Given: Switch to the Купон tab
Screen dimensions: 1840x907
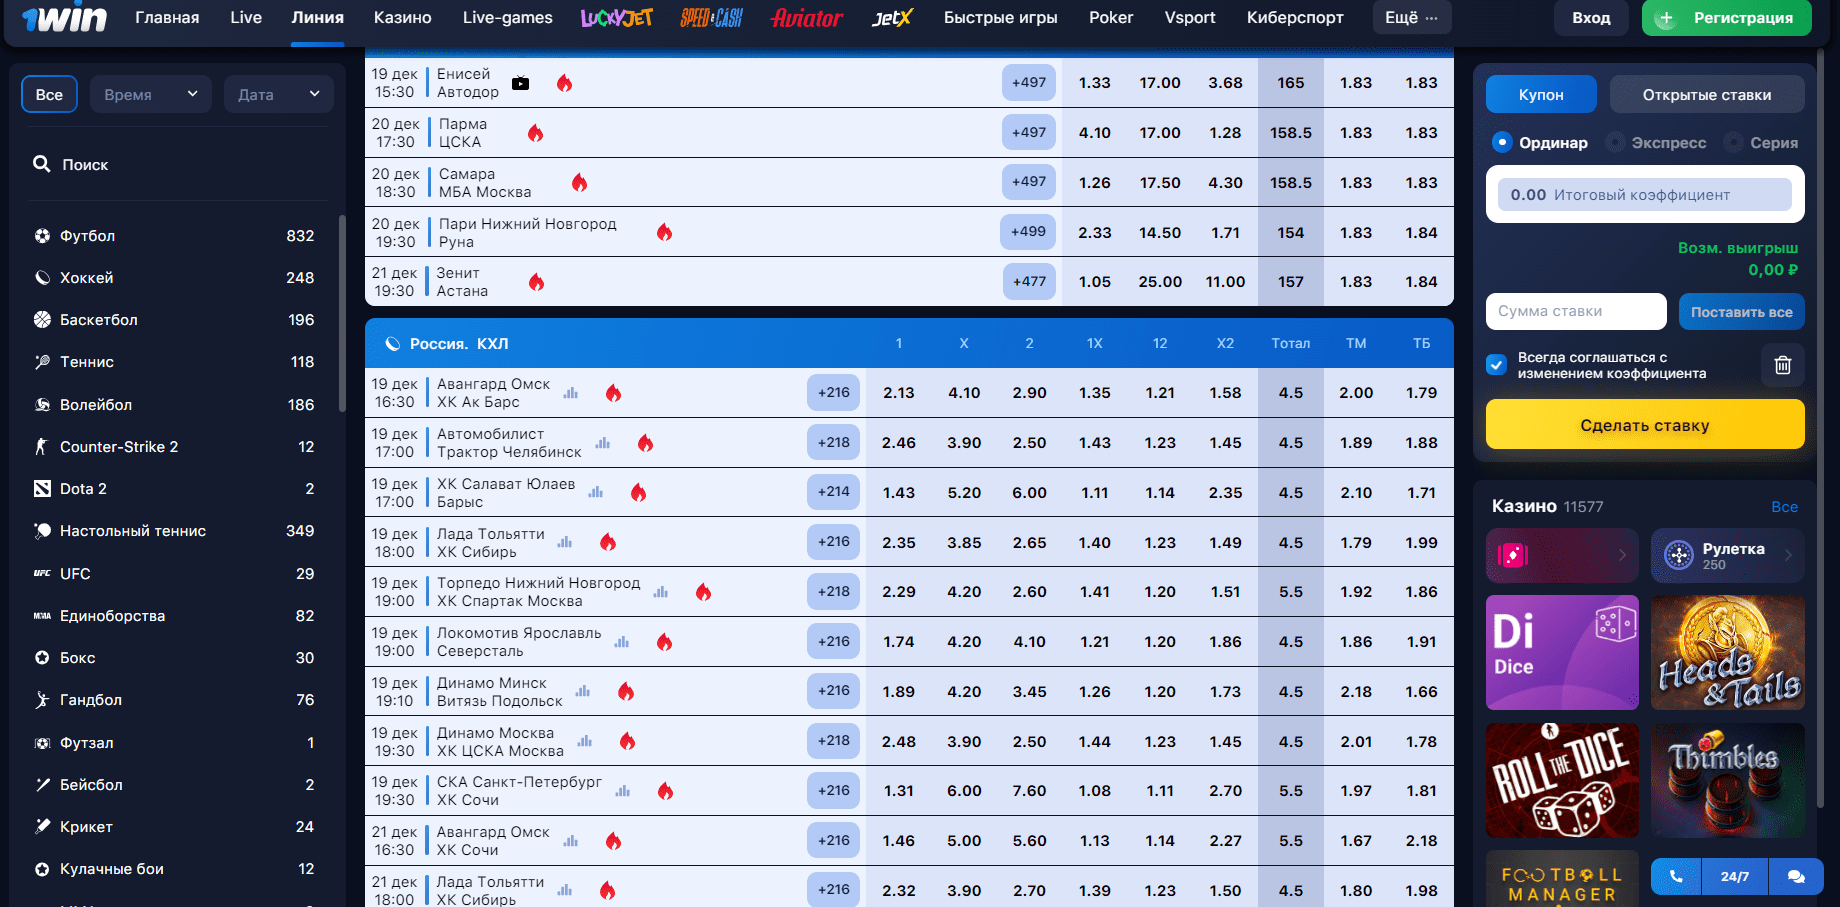Looking at the screenshot, I should (1541, 94).
